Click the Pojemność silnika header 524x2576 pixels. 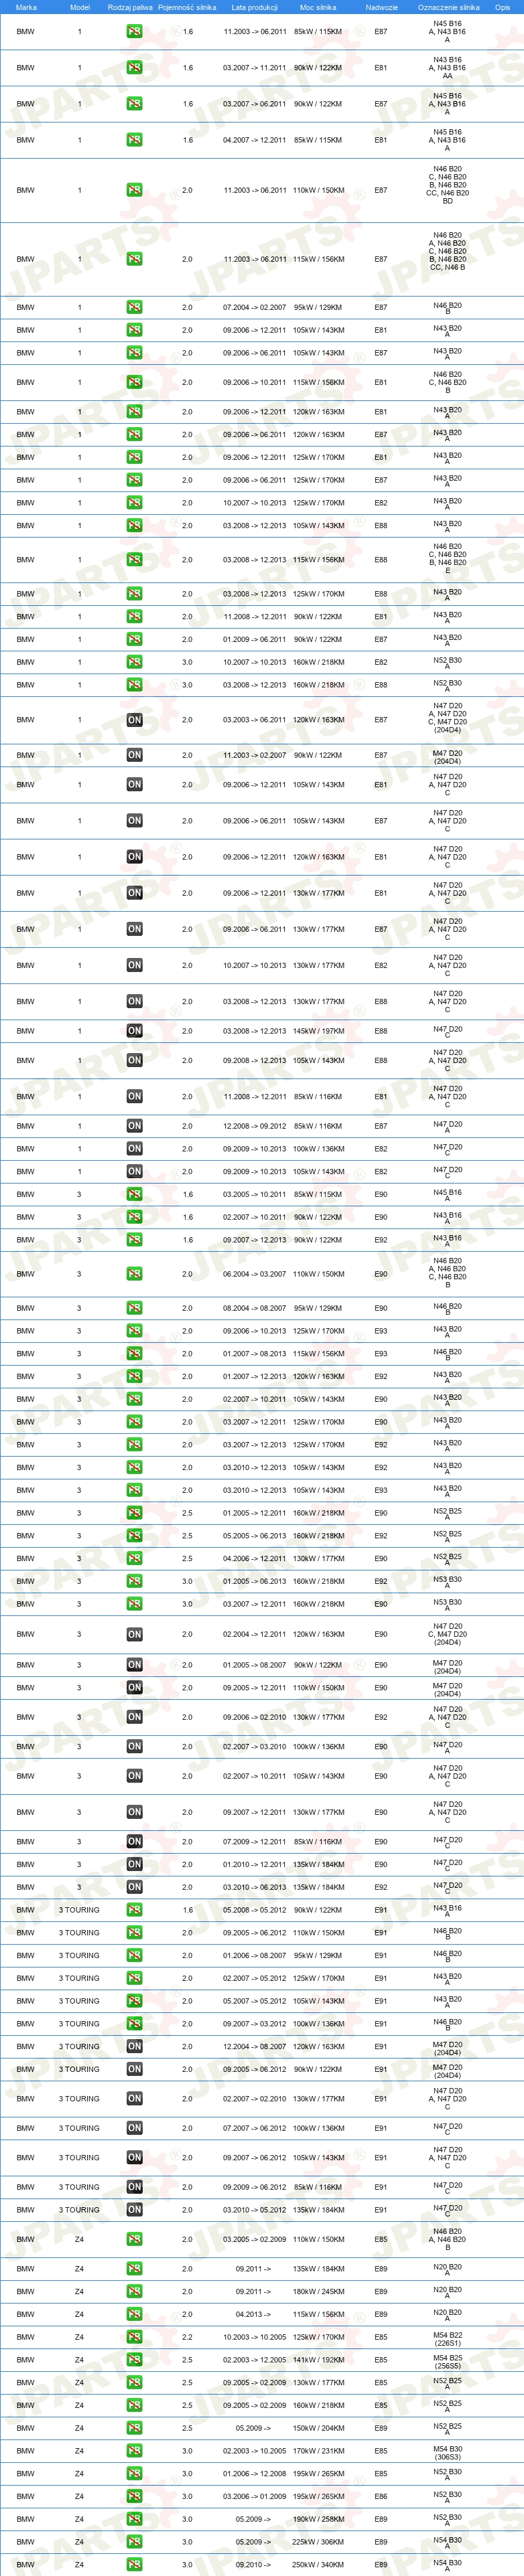tap(187, 7)
